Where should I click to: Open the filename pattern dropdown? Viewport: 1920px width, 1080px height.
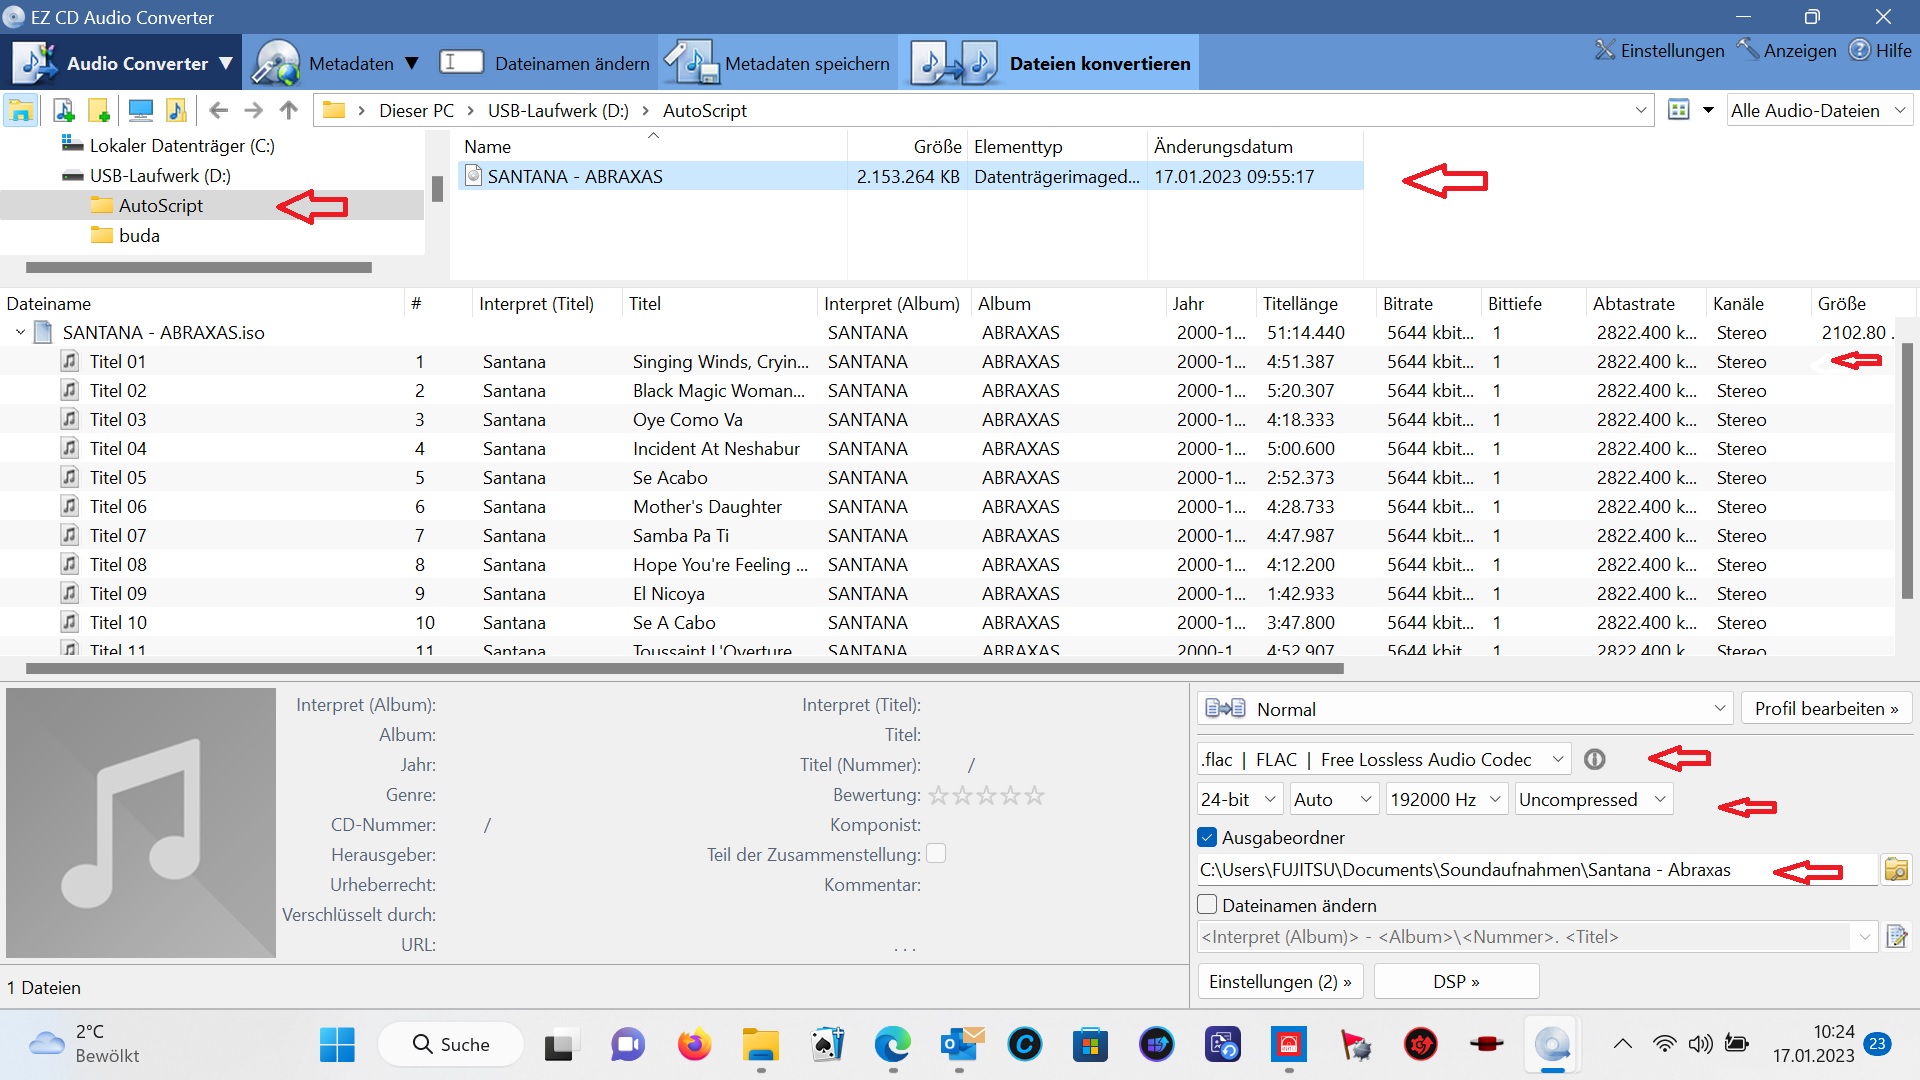[x=1864, y=937]
